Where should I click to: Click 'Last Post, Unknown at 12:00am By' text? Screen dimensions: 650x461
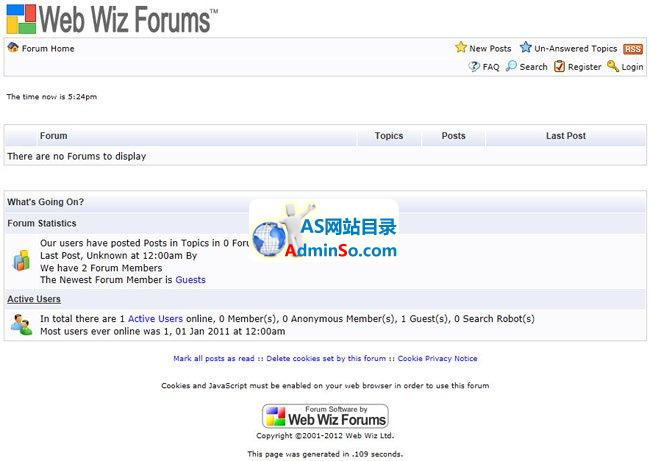(x=119, y=255)
